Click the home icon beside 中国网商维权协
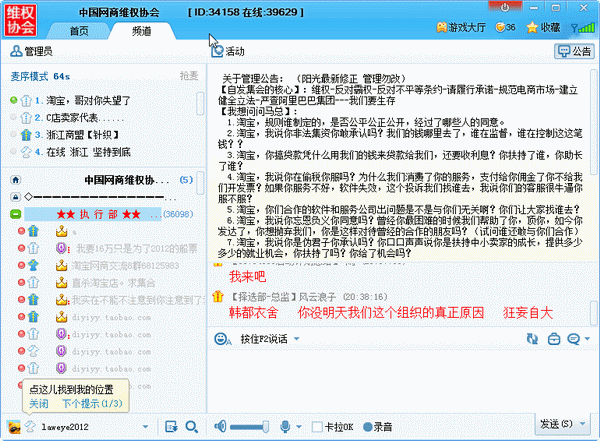The height and width of the screenshot is (441, 600). (x=15, y=180)
